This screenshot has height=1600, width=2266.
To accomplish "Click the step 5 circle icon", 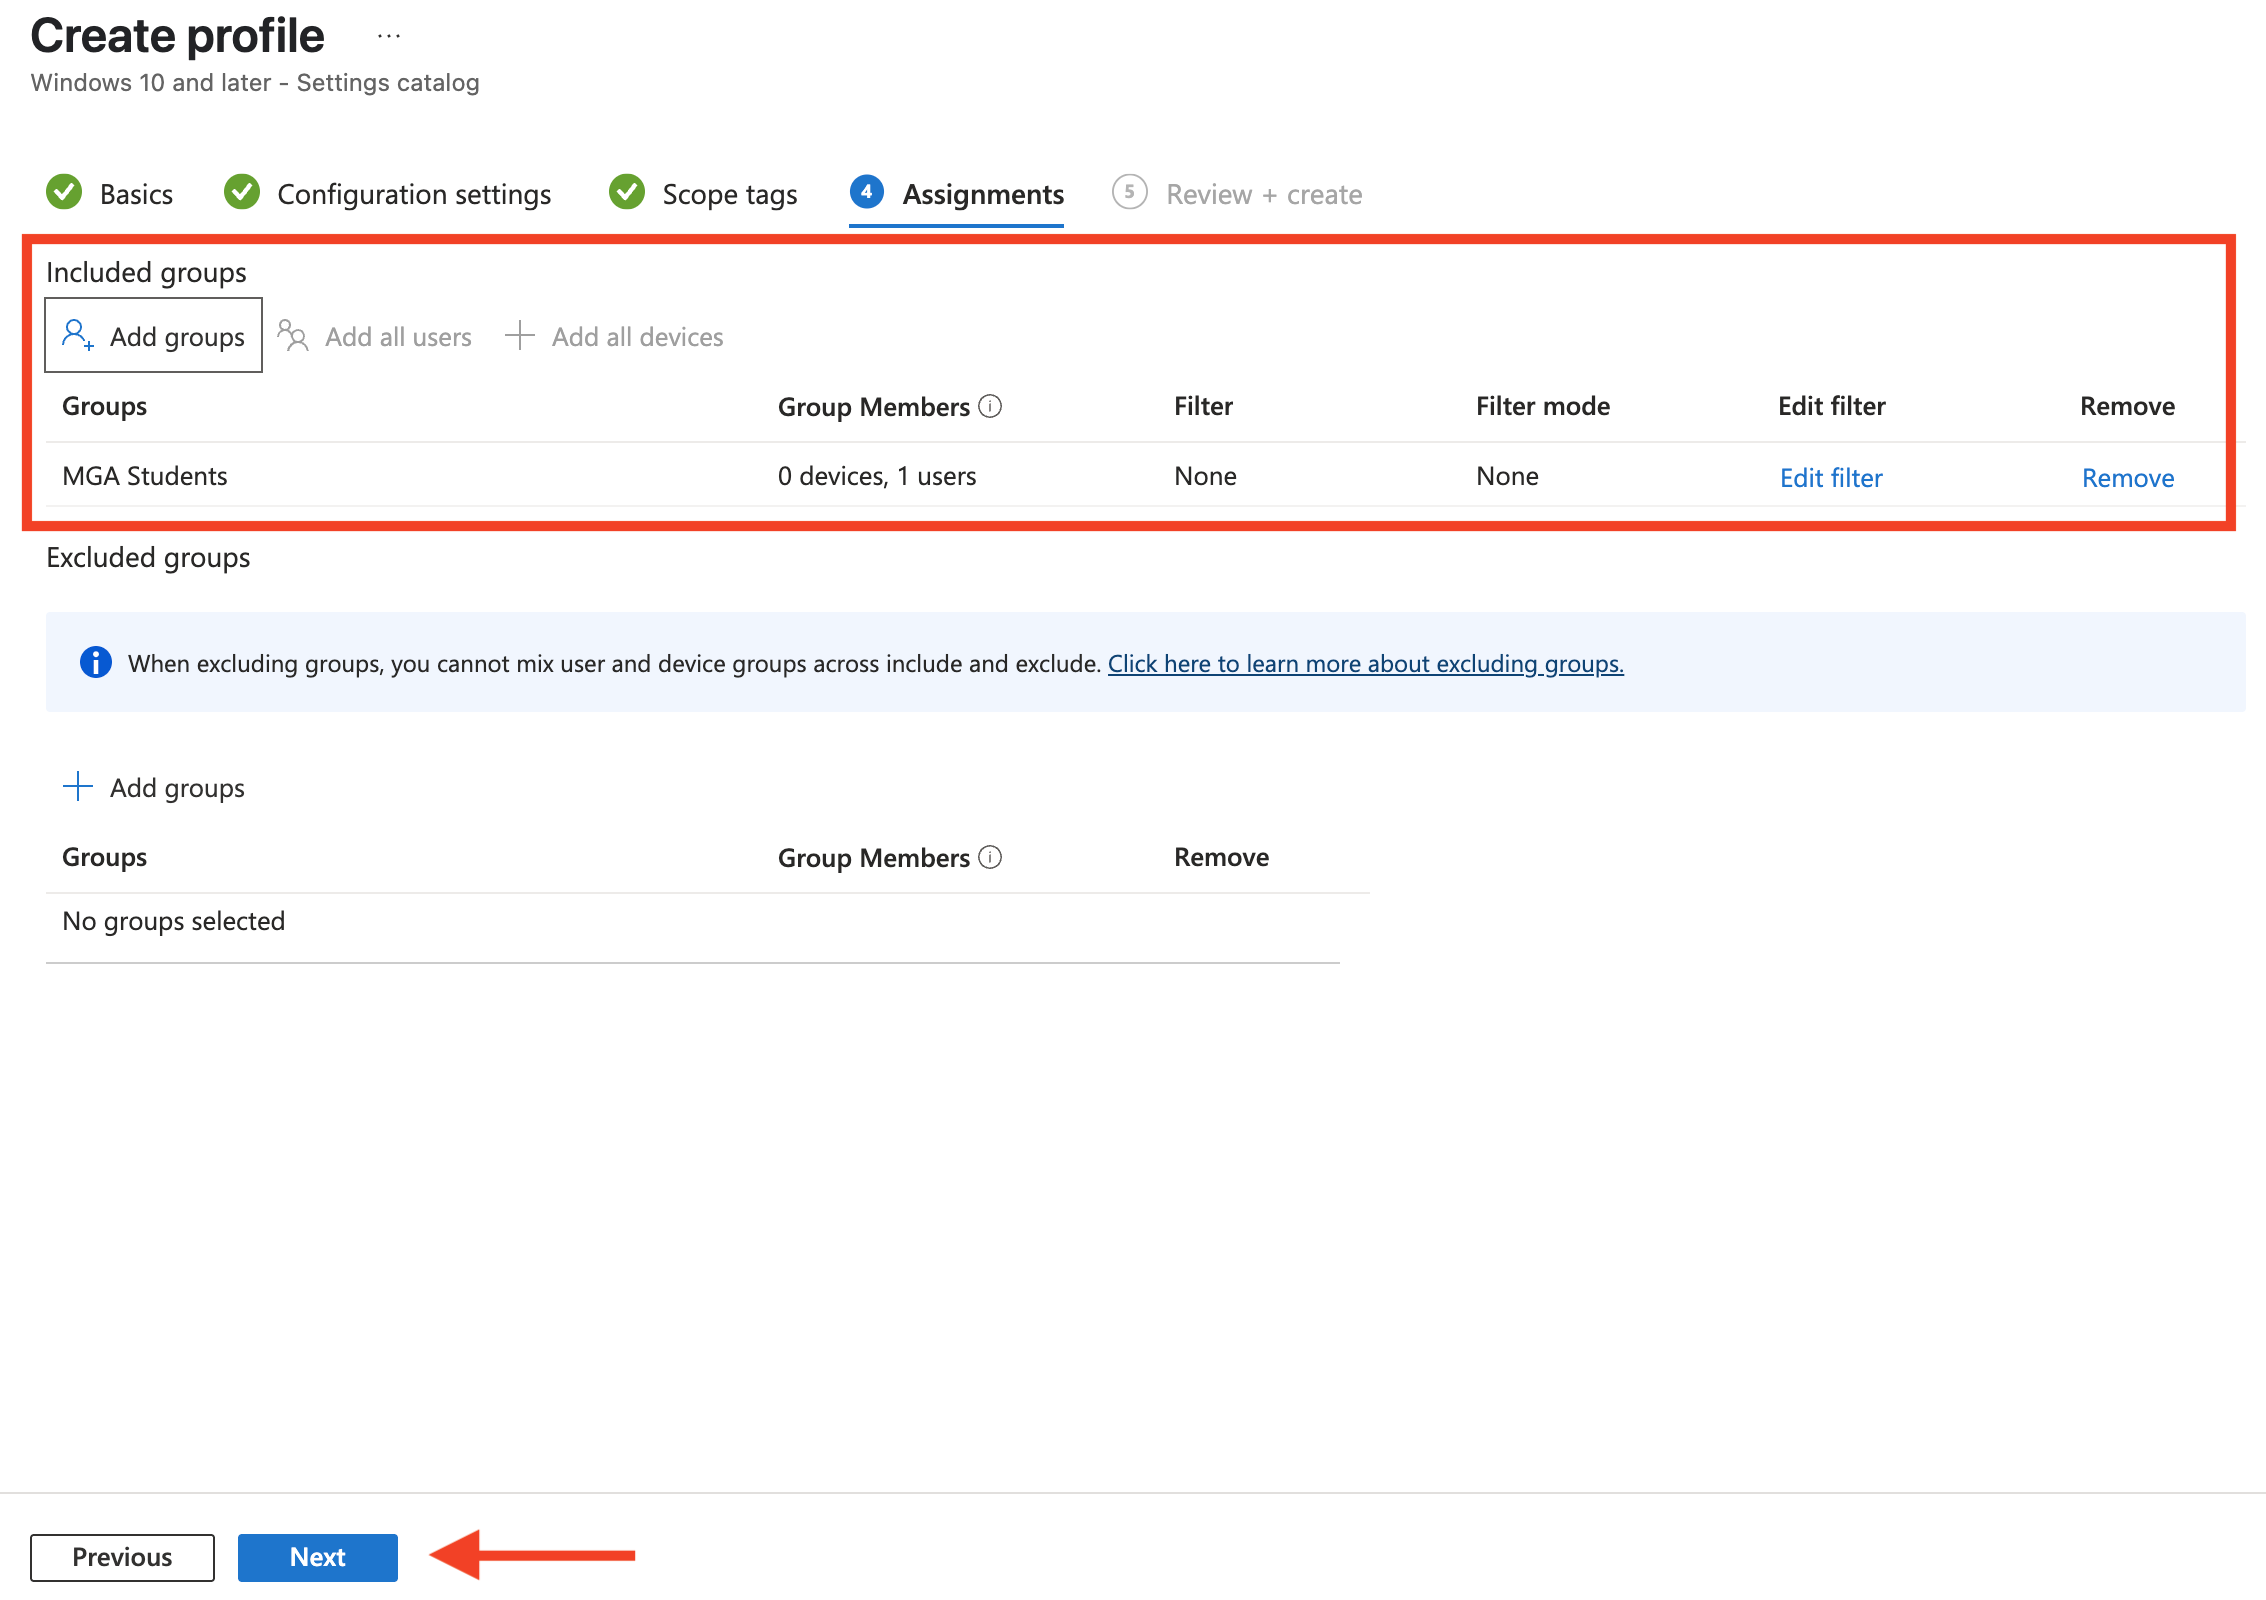I will (1129, 192).
